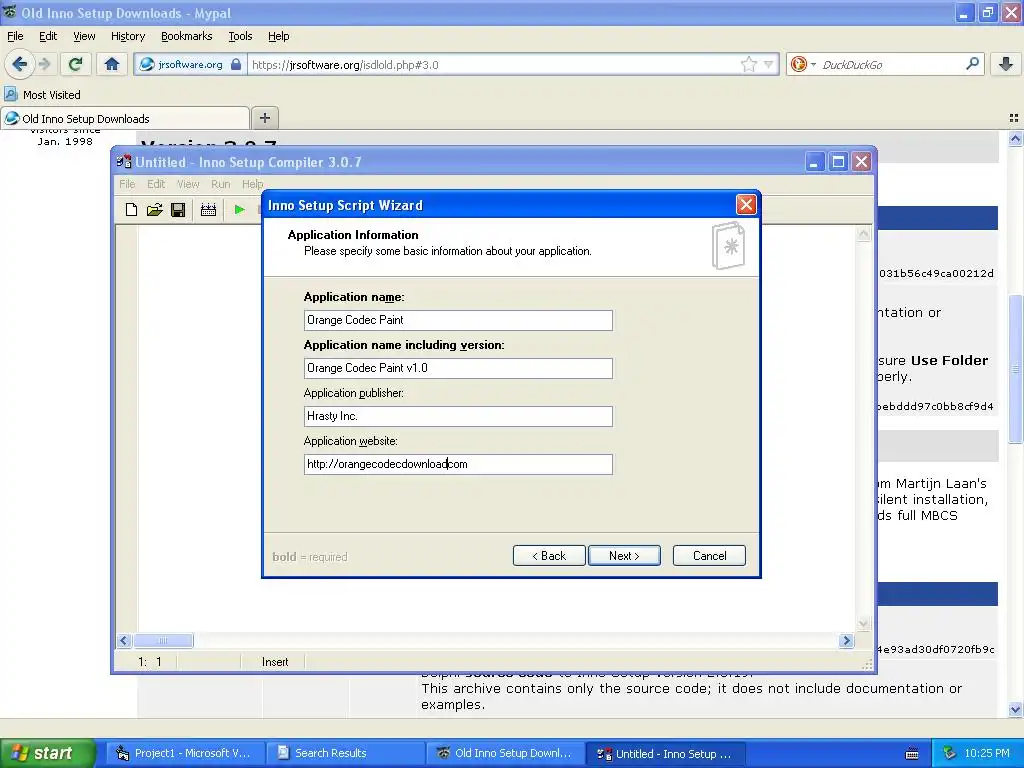The height and width of the screenshot is (768, 1024).
Task: Switch to Search Results taskbar item
Action: coord(345,753)
